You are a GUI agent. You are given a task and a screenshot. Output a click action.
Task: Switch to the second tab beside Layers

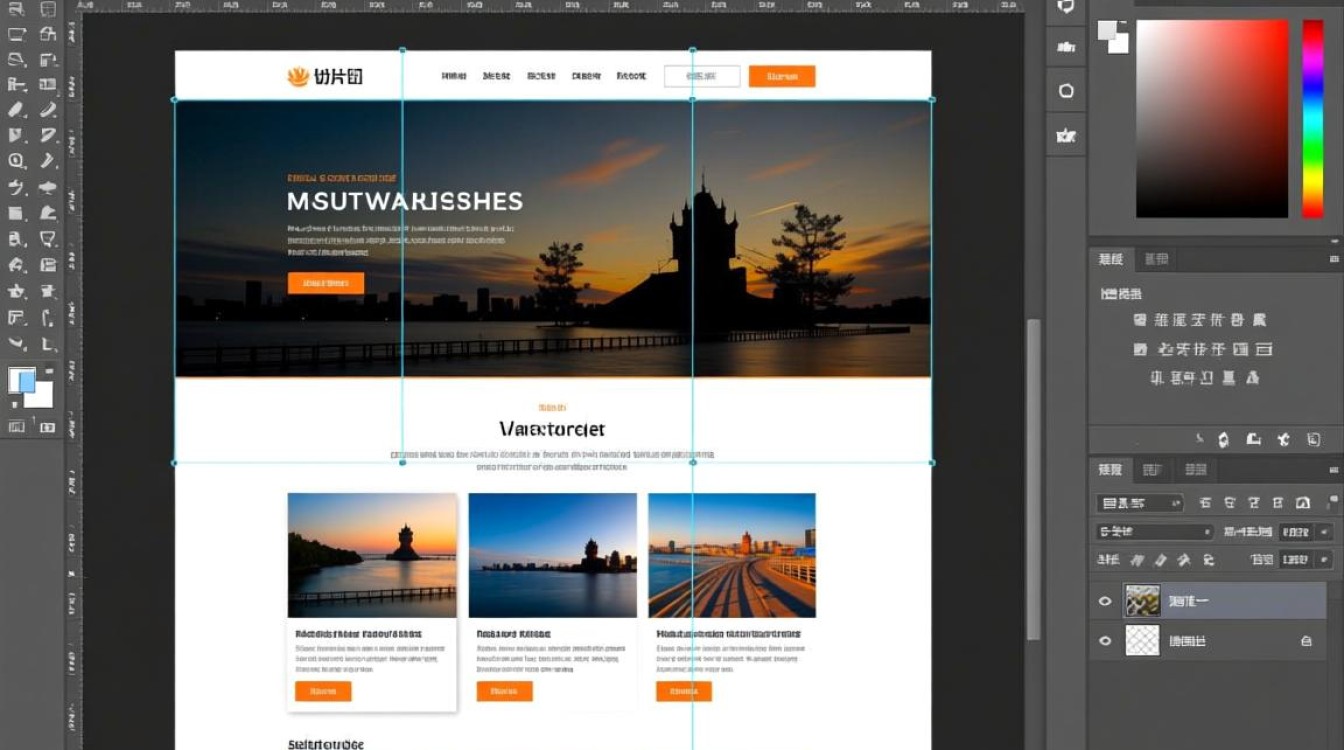pos(1152,469)
